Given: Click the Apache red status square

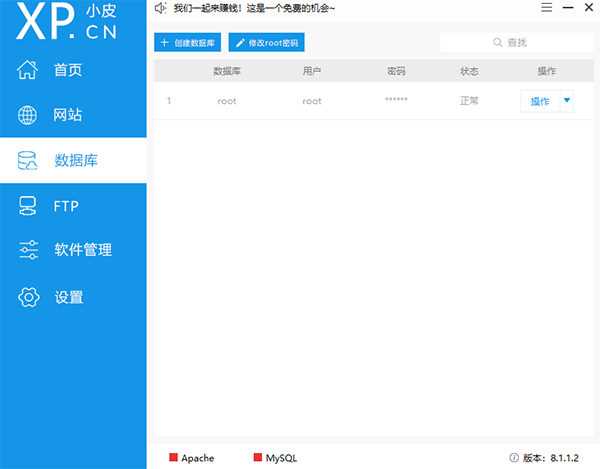Looking at the screenshot, I should [173, 457].
